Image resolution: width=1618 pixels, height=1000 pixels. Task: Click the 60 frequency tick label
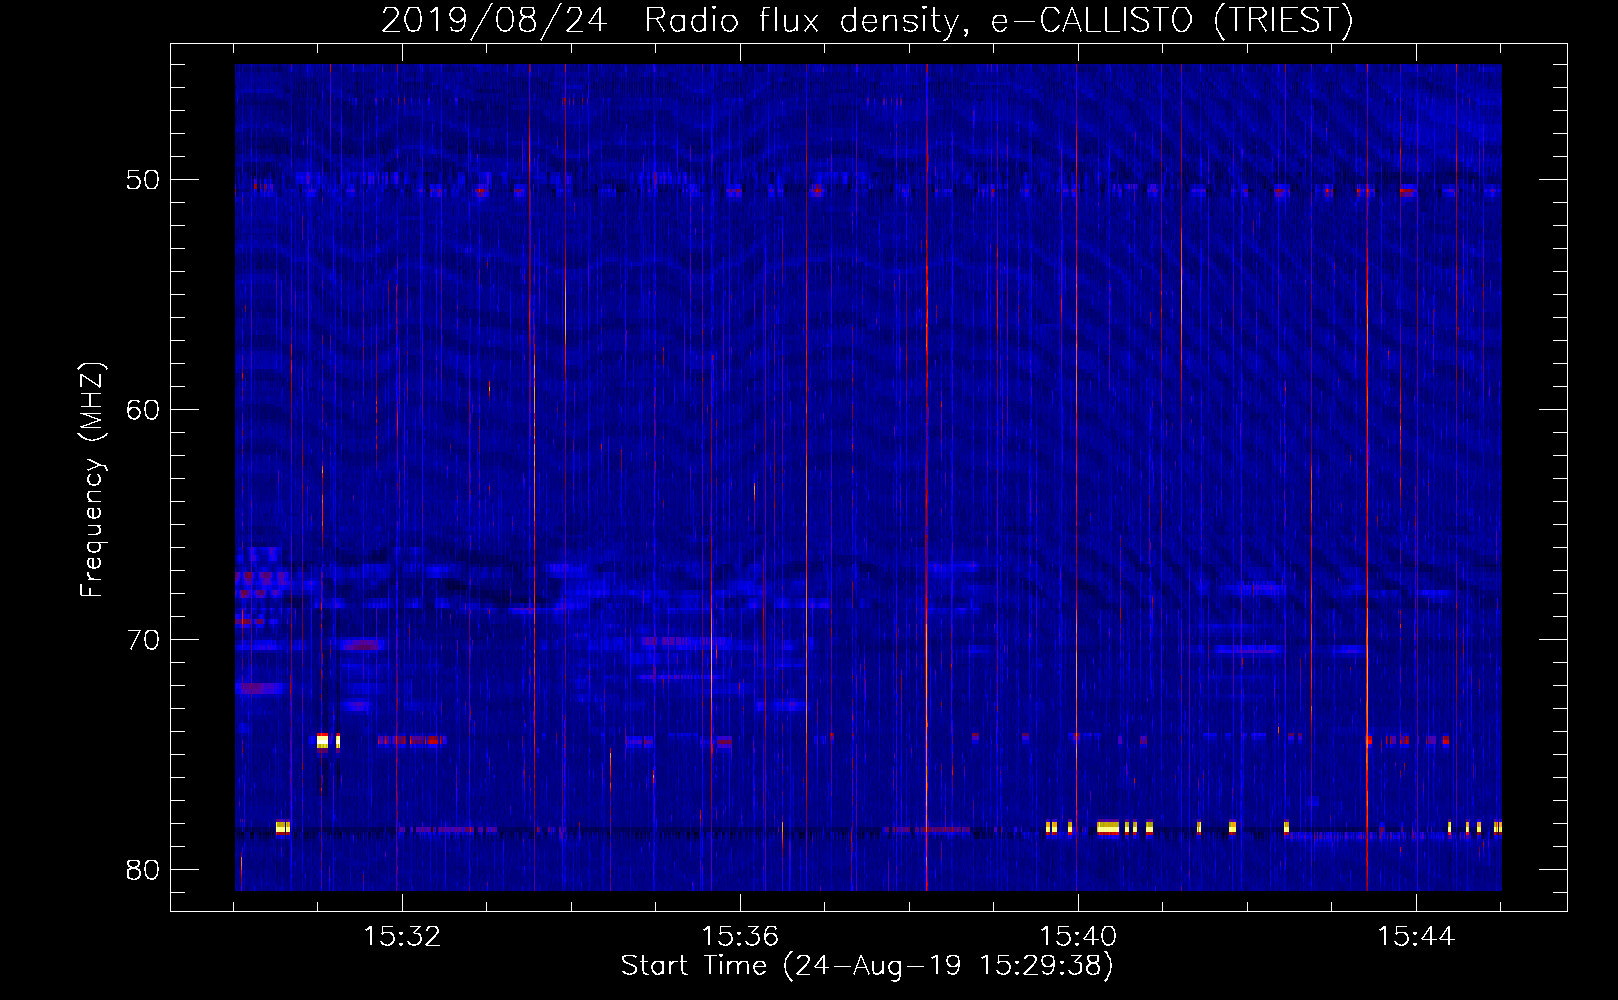[144, 410]
